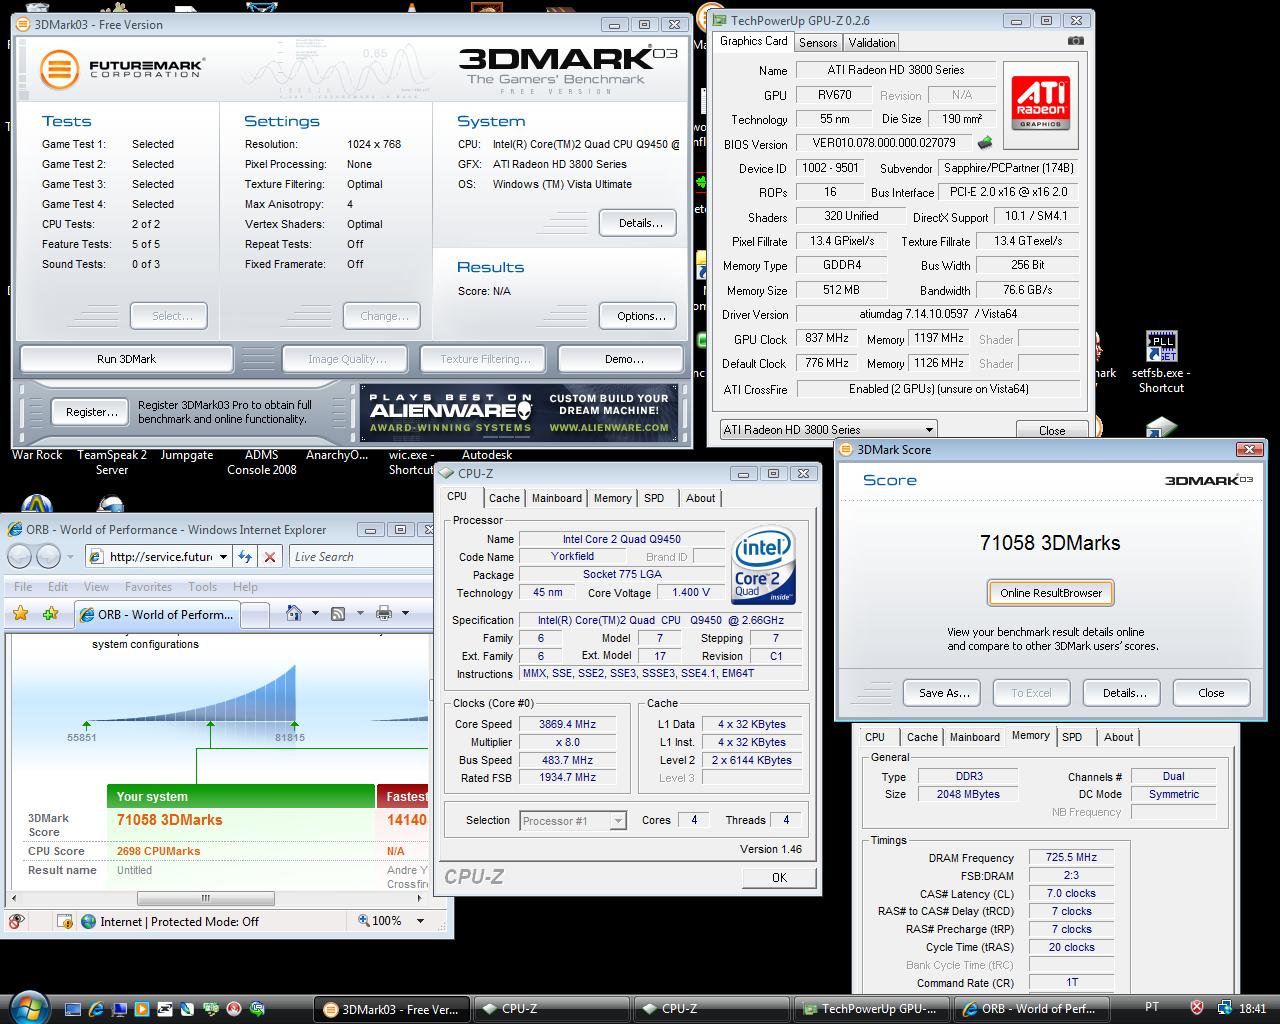This screenshot has width=1280, height=1024.
Task: Open the Favorites Center star icon
Action: 20,613
